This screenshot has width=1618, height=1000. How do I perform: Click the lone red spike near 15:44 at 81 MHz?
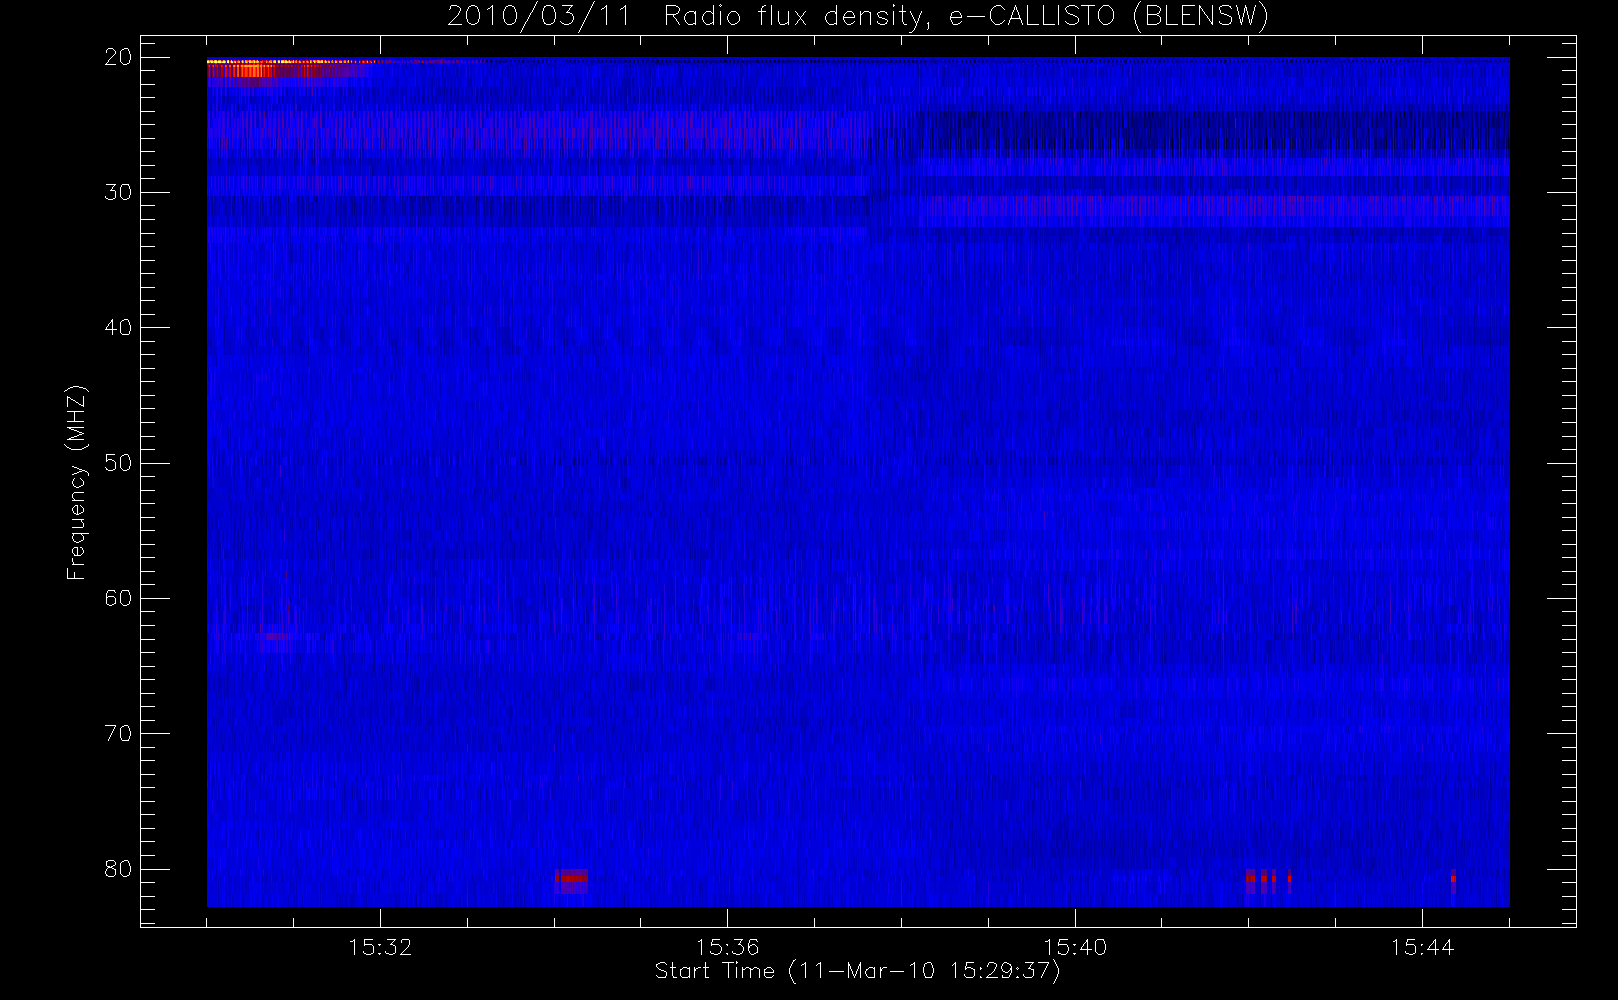click(1453, 881)
